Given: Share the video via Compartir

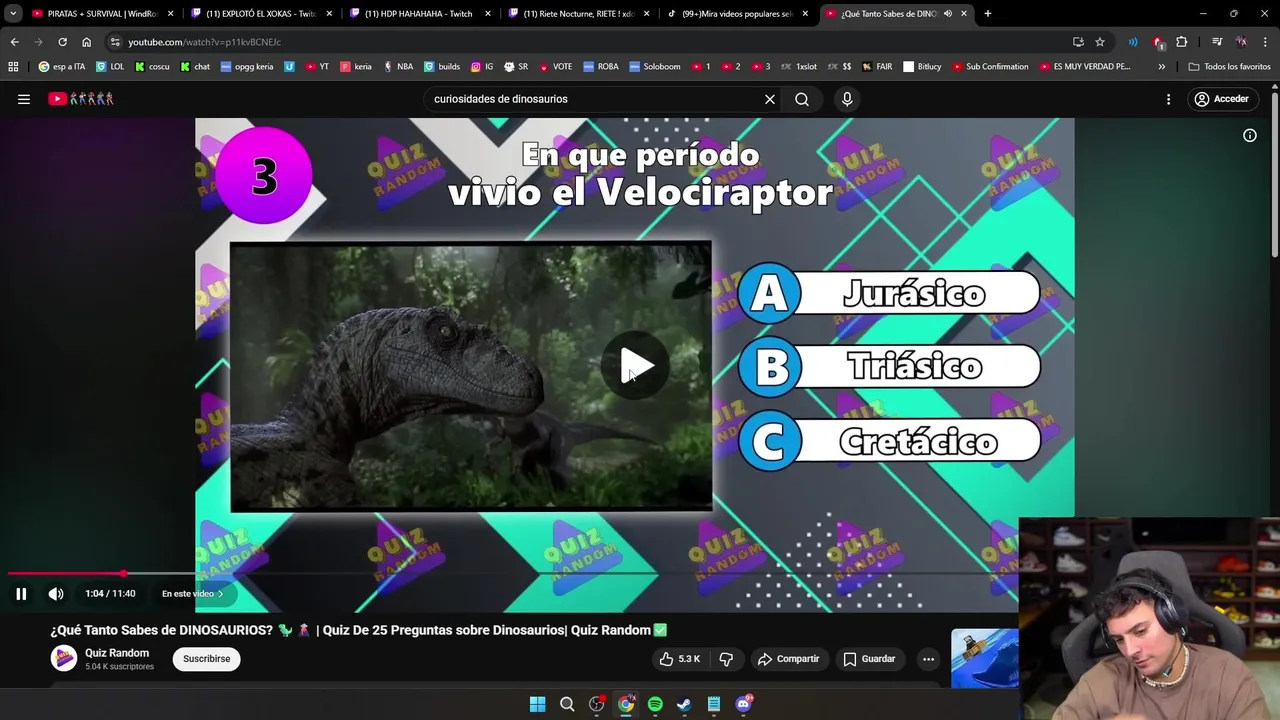Looking at the screenshot, I should [x=788, y=659].
